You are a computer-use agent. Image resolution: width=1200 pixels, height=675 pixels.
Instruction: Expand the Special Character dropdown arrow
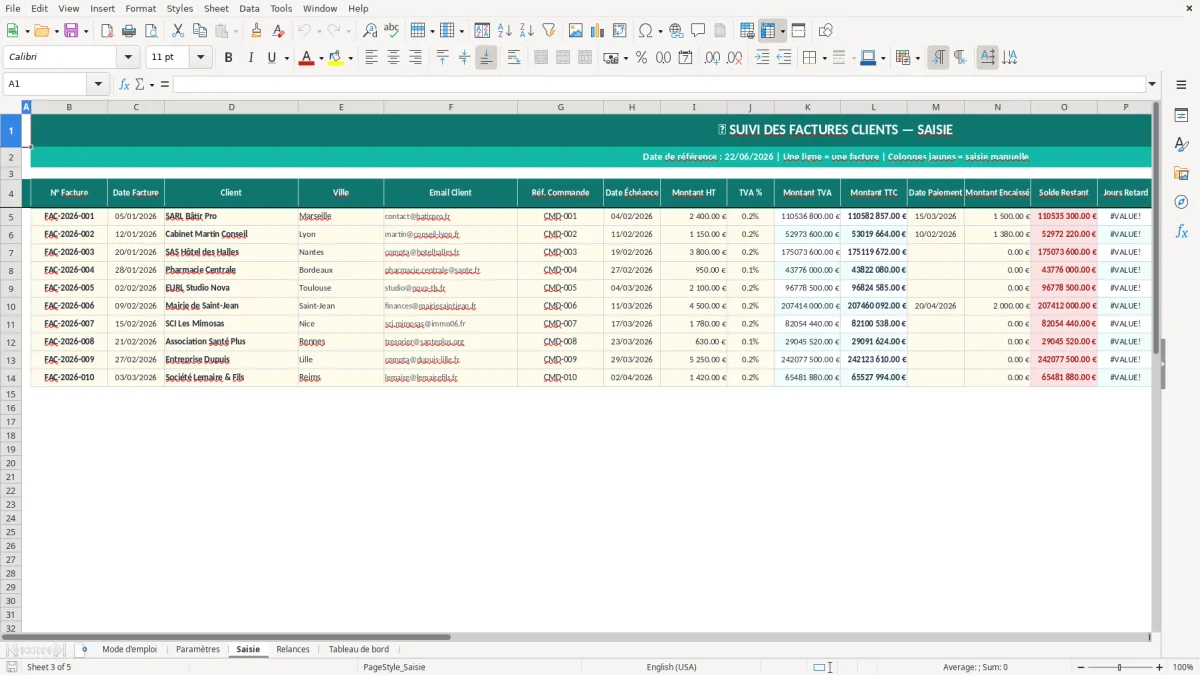click(660, 31)
